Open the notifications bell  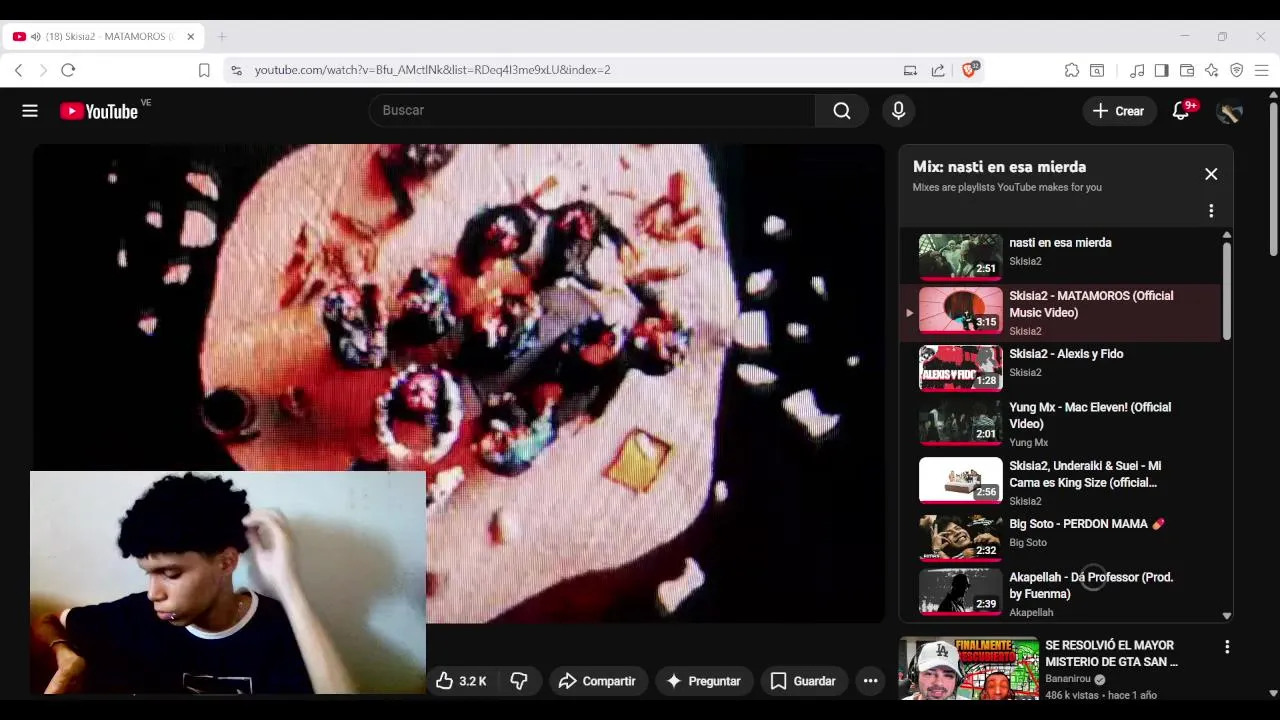pyautogui.click(x=1181, y=111)
